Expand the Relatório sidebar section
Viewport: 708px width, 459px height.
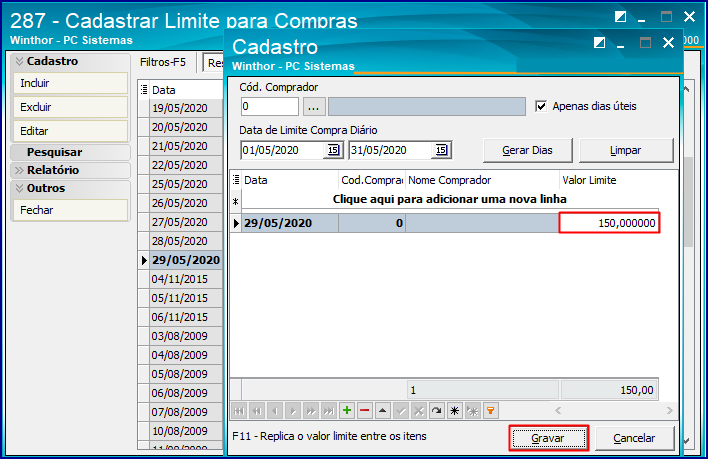pyautogui.click(x=19, y=170)
